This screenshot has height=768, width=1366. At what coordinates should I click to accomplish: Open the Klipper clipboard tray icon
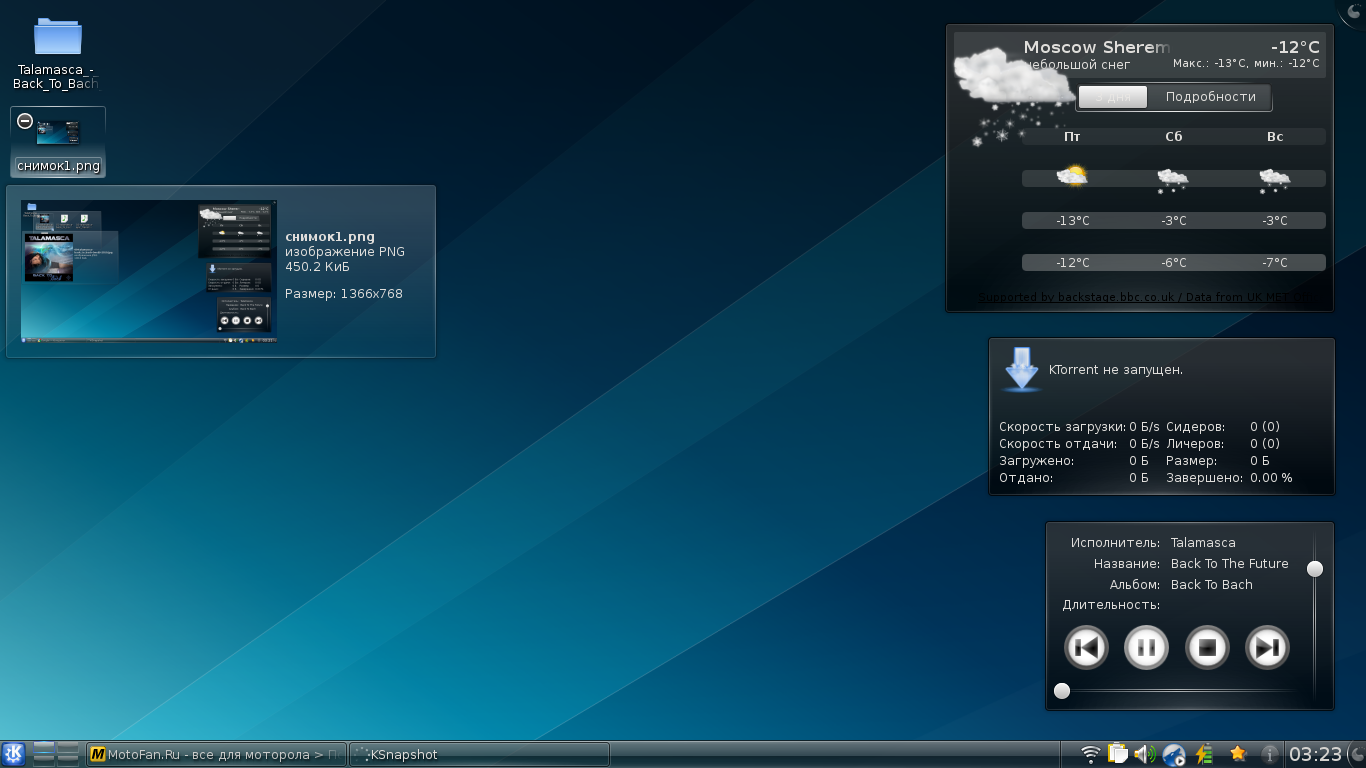point(1118,754)
